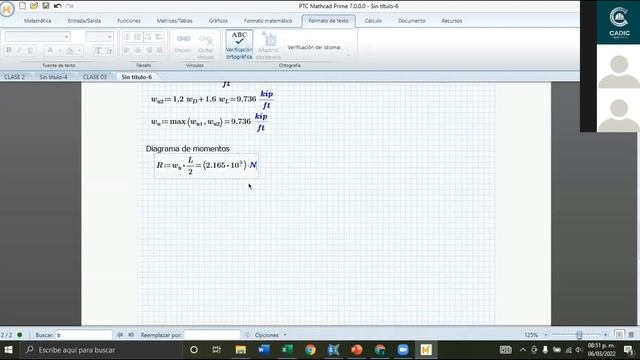This screenshot has height=360, width=640.
Task: Select the Formato de texto ribbon tab
Action: (x=328, y=21)
